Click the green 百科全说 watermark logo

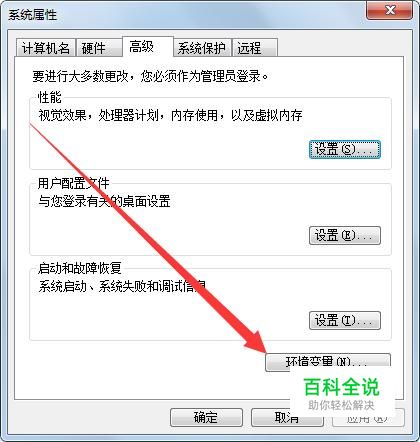342,387
